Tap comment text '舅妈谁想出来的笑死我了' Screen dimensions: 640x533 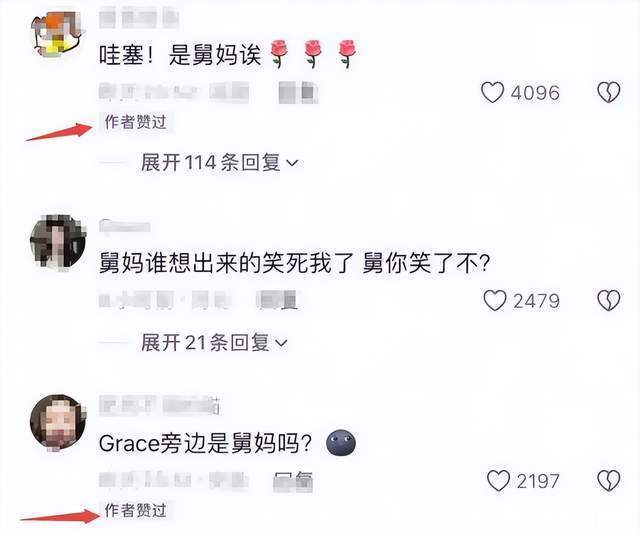pyautogui.click(x=226, y=263)
